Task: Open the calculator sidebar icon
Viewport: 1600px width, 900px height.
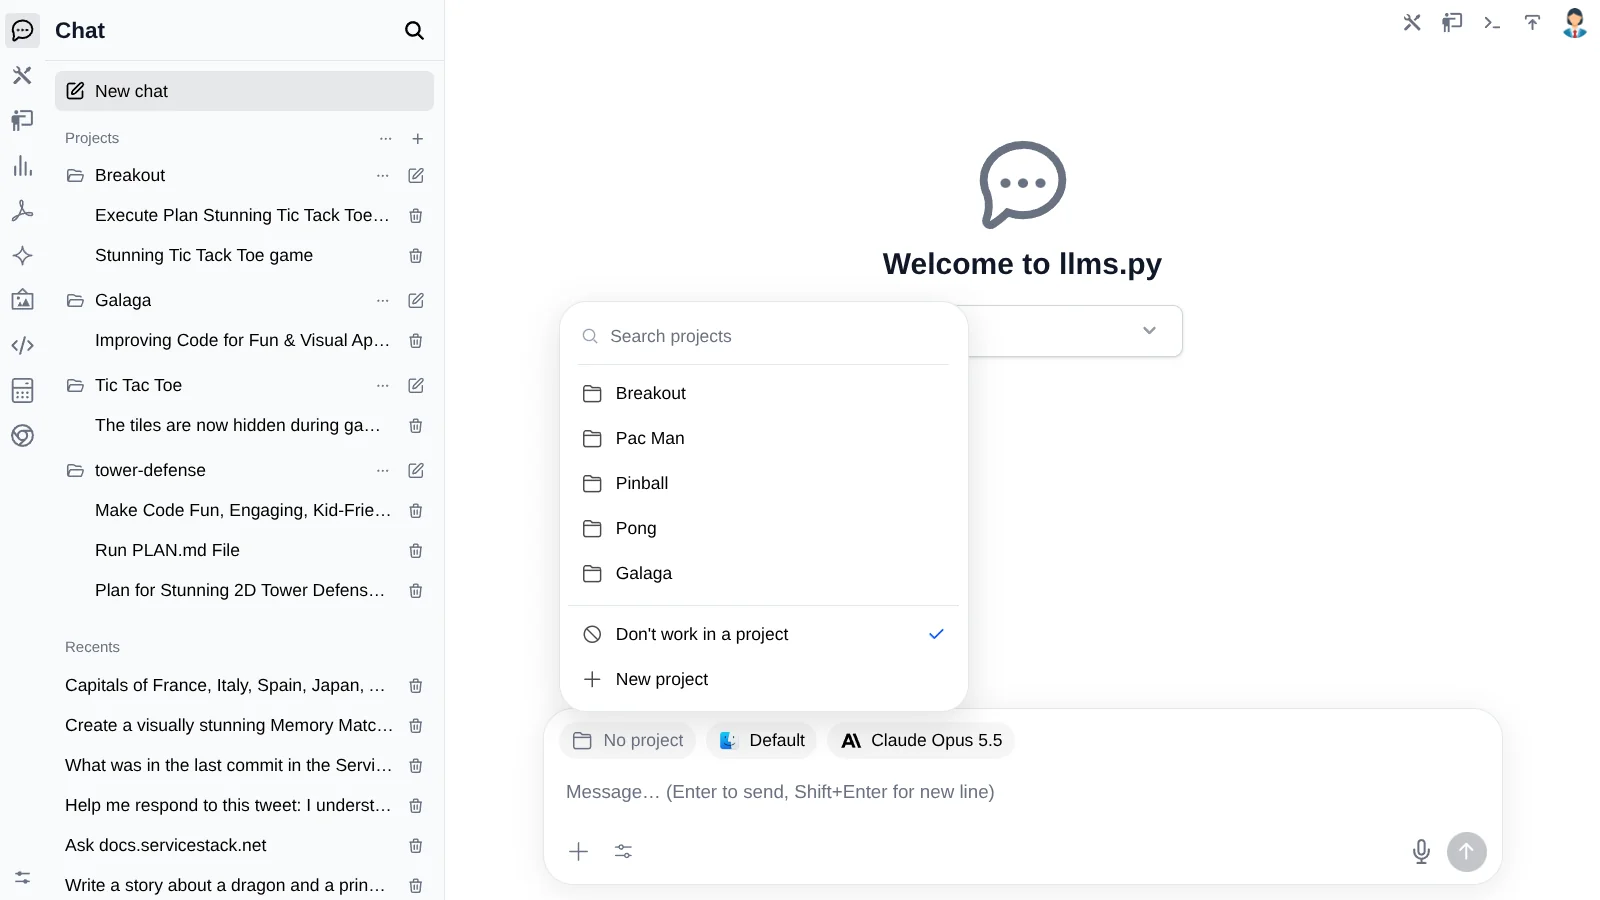Action: [22, 391]
